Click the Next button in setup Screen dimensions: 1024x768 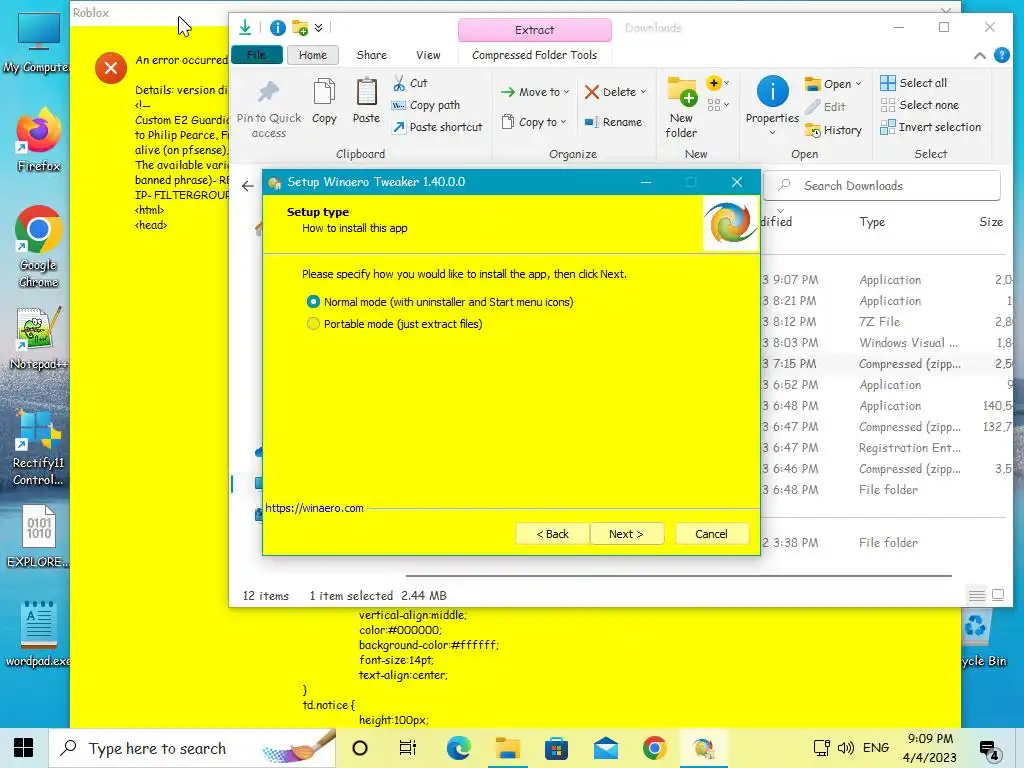626,534
